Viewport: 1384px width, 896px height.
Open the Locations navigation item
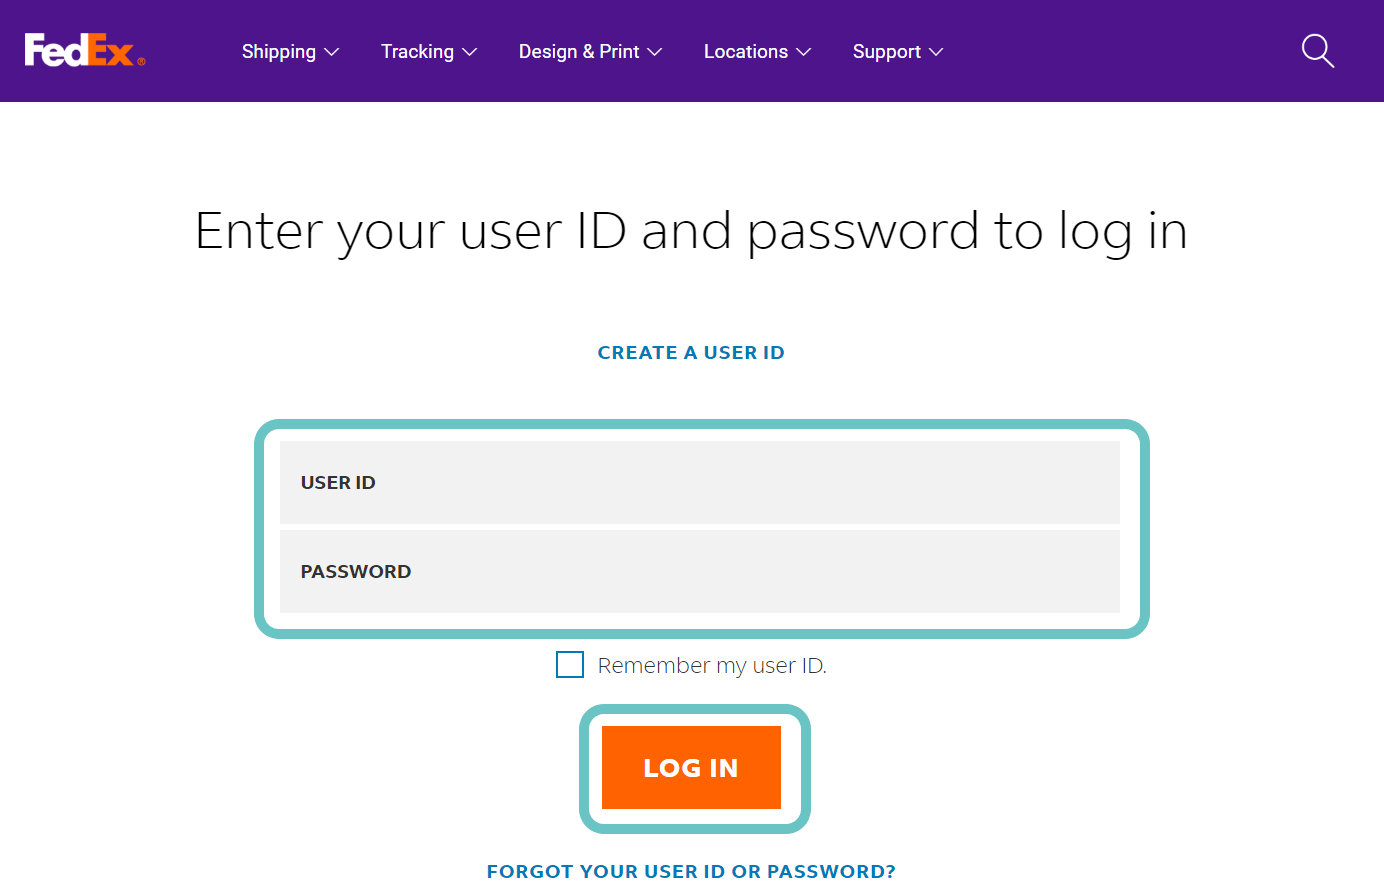(745, 51)
